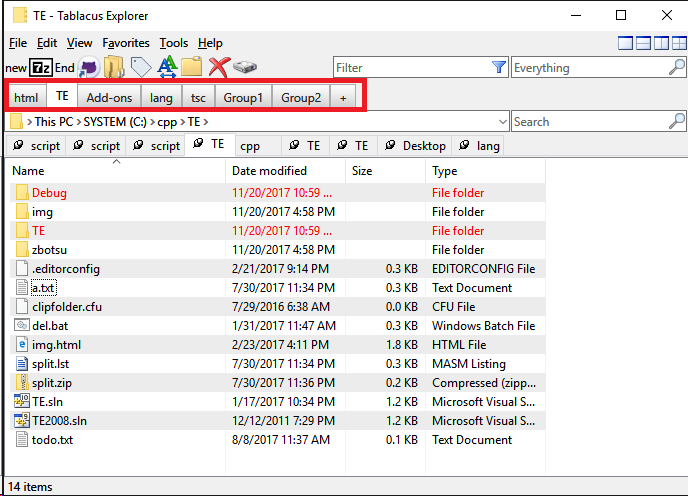
Task: Sort by Date modified column header
Action: (285, 171)
